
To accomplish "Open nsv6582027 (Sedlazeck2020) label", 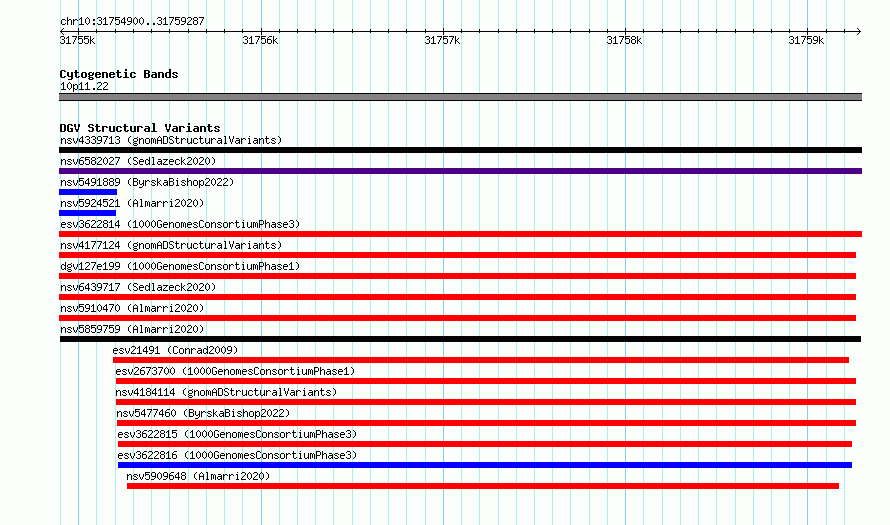I will (138, 161).
